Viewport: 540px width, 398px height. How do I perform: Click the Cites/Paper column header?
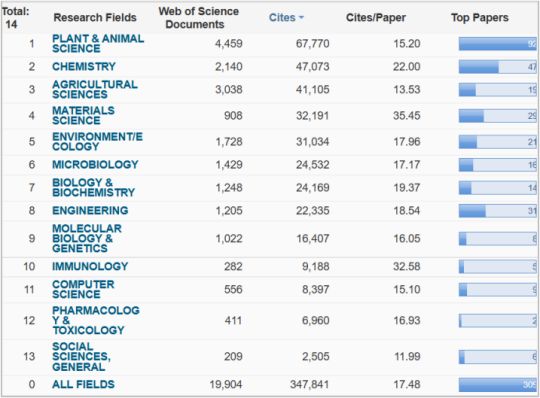376,18
